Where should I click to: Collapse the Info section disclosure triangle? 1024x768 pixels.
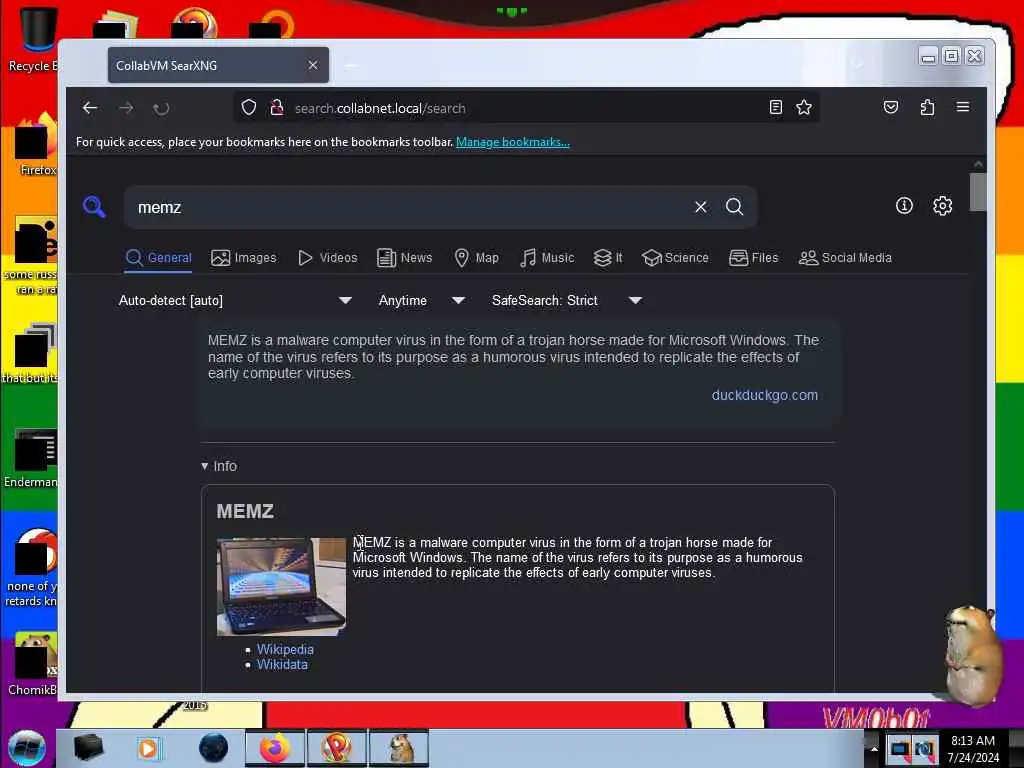tap(204, 466)
